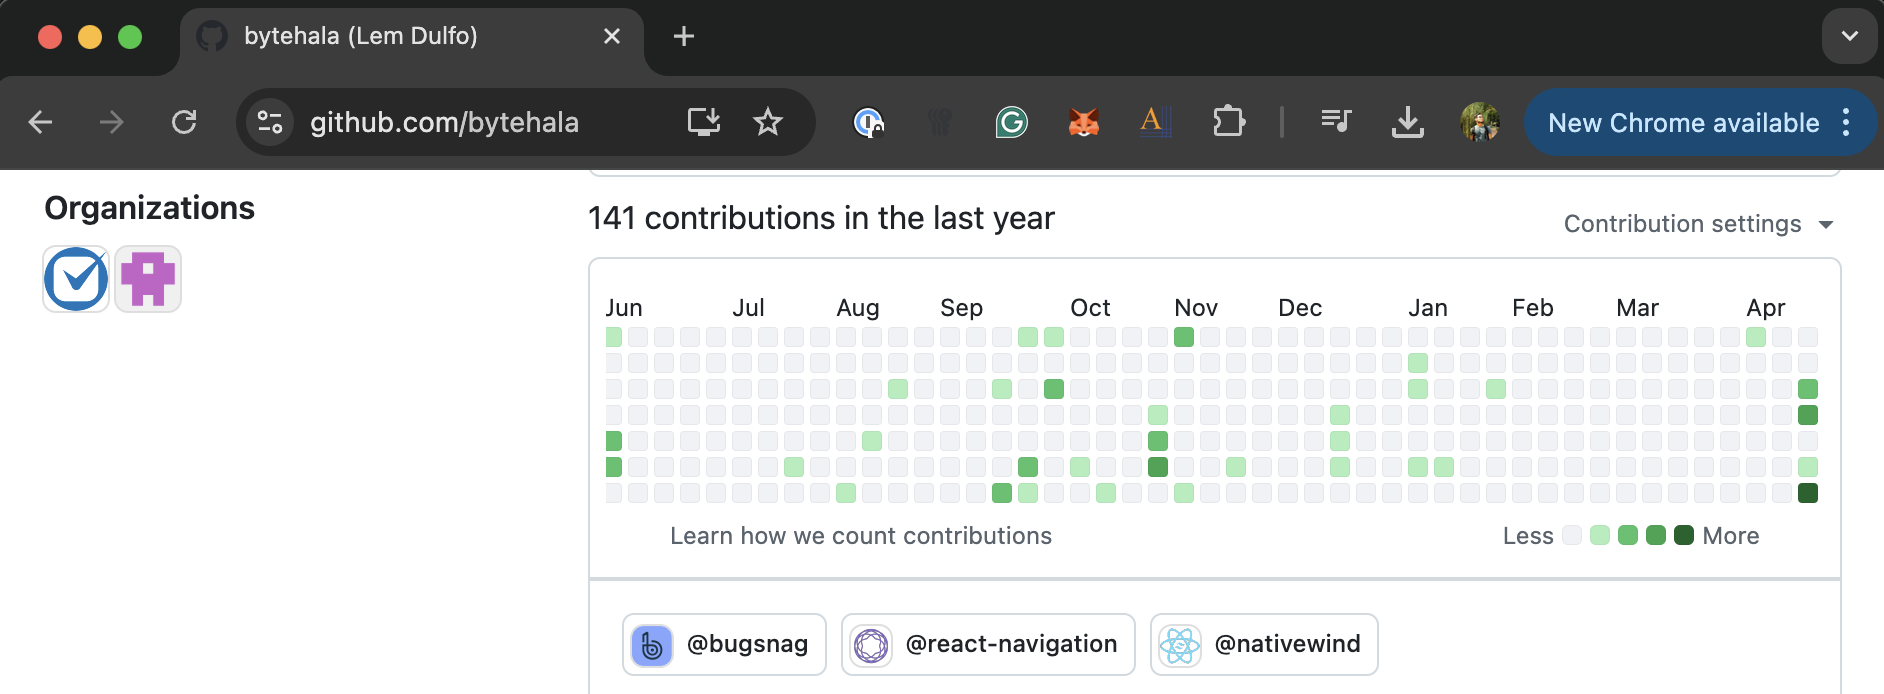The image size is (1884, 694).
Task: Click the second light-green legend swatch
Action: click(1628, 535)
